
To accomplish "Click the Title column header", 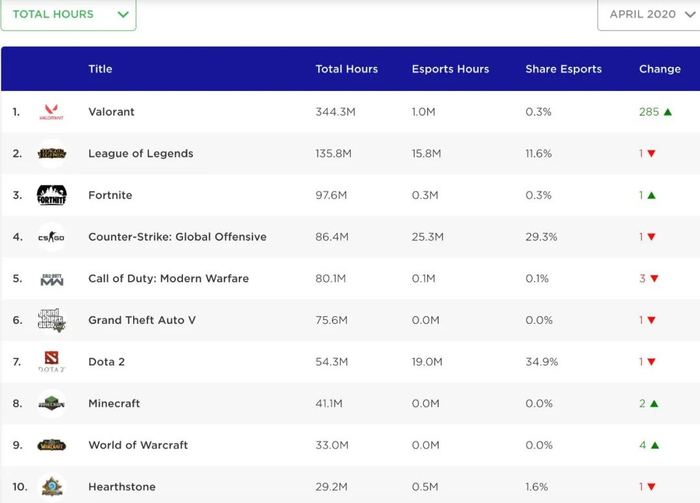I will (x=100, y=69).
